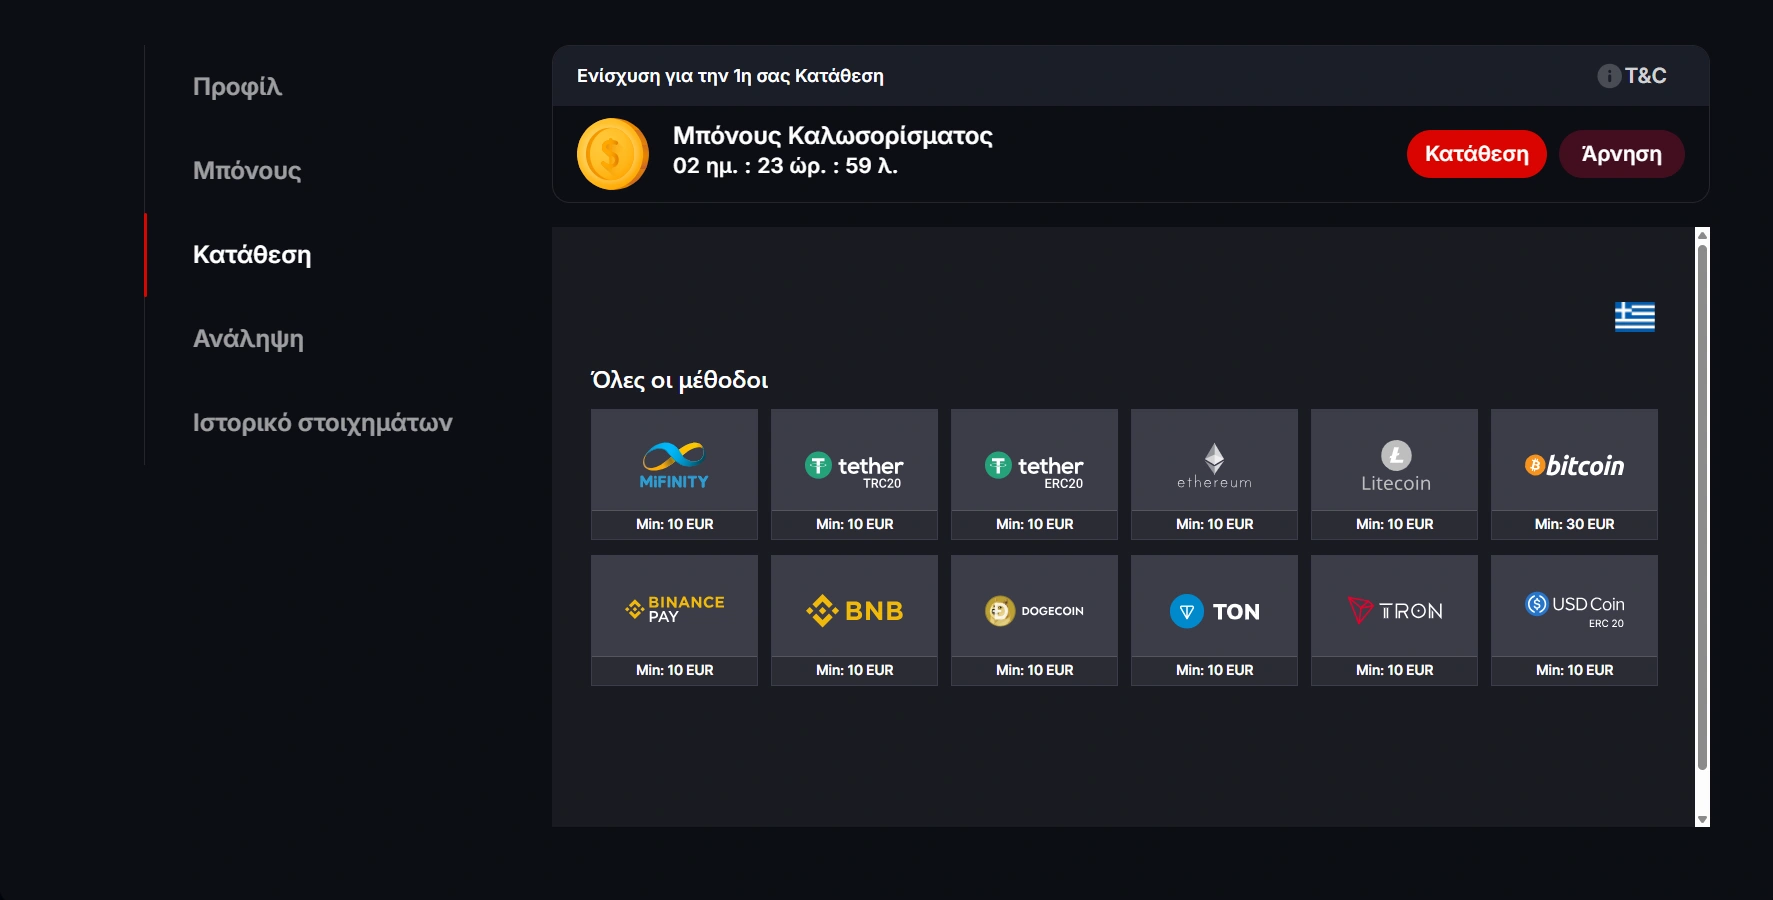The image size is (1773, 900).
Task: Select the MiFinity payment method
Action: click(674, 474)
